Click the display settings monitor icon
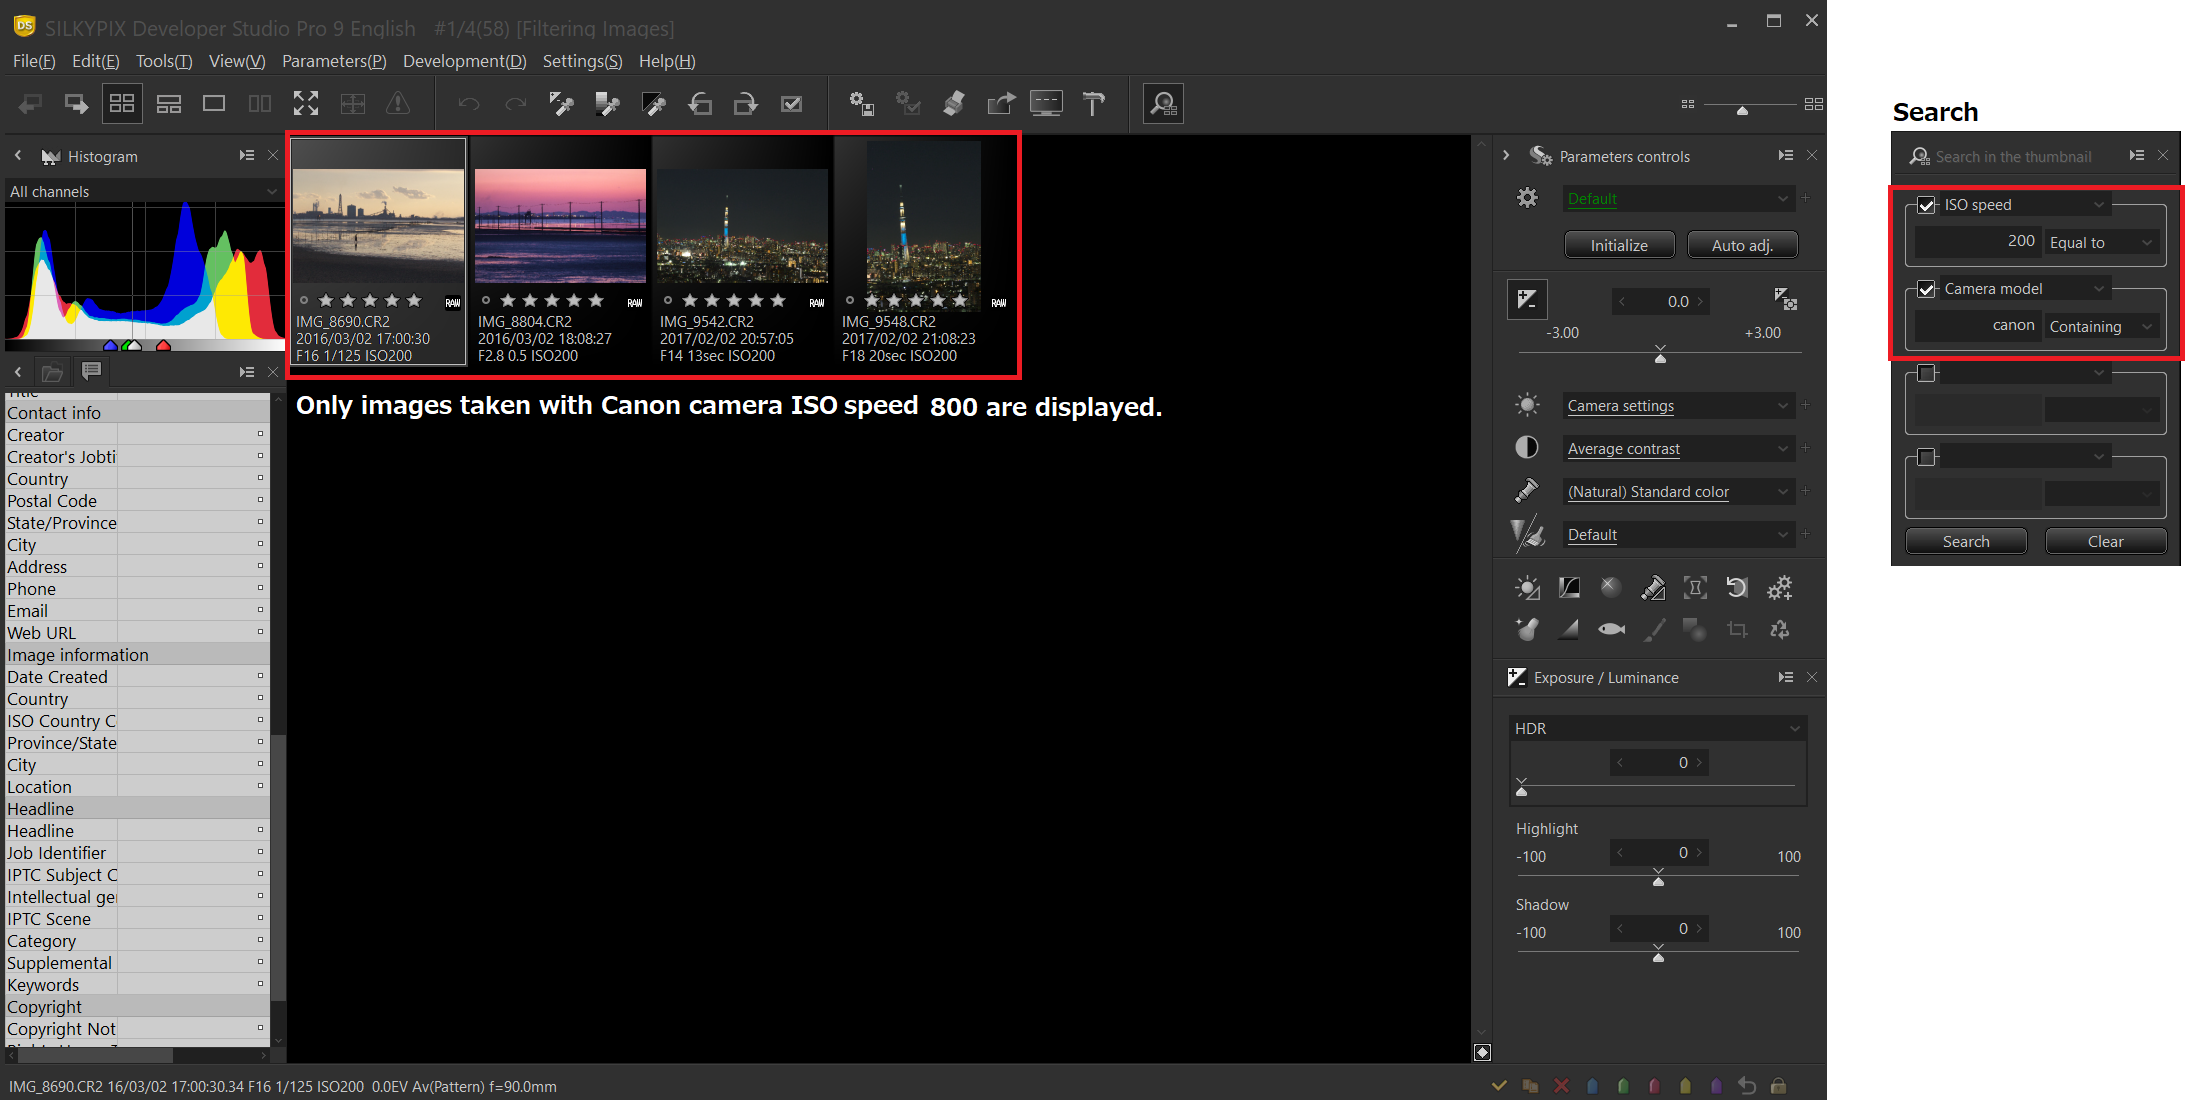 tap(1046, 104)
